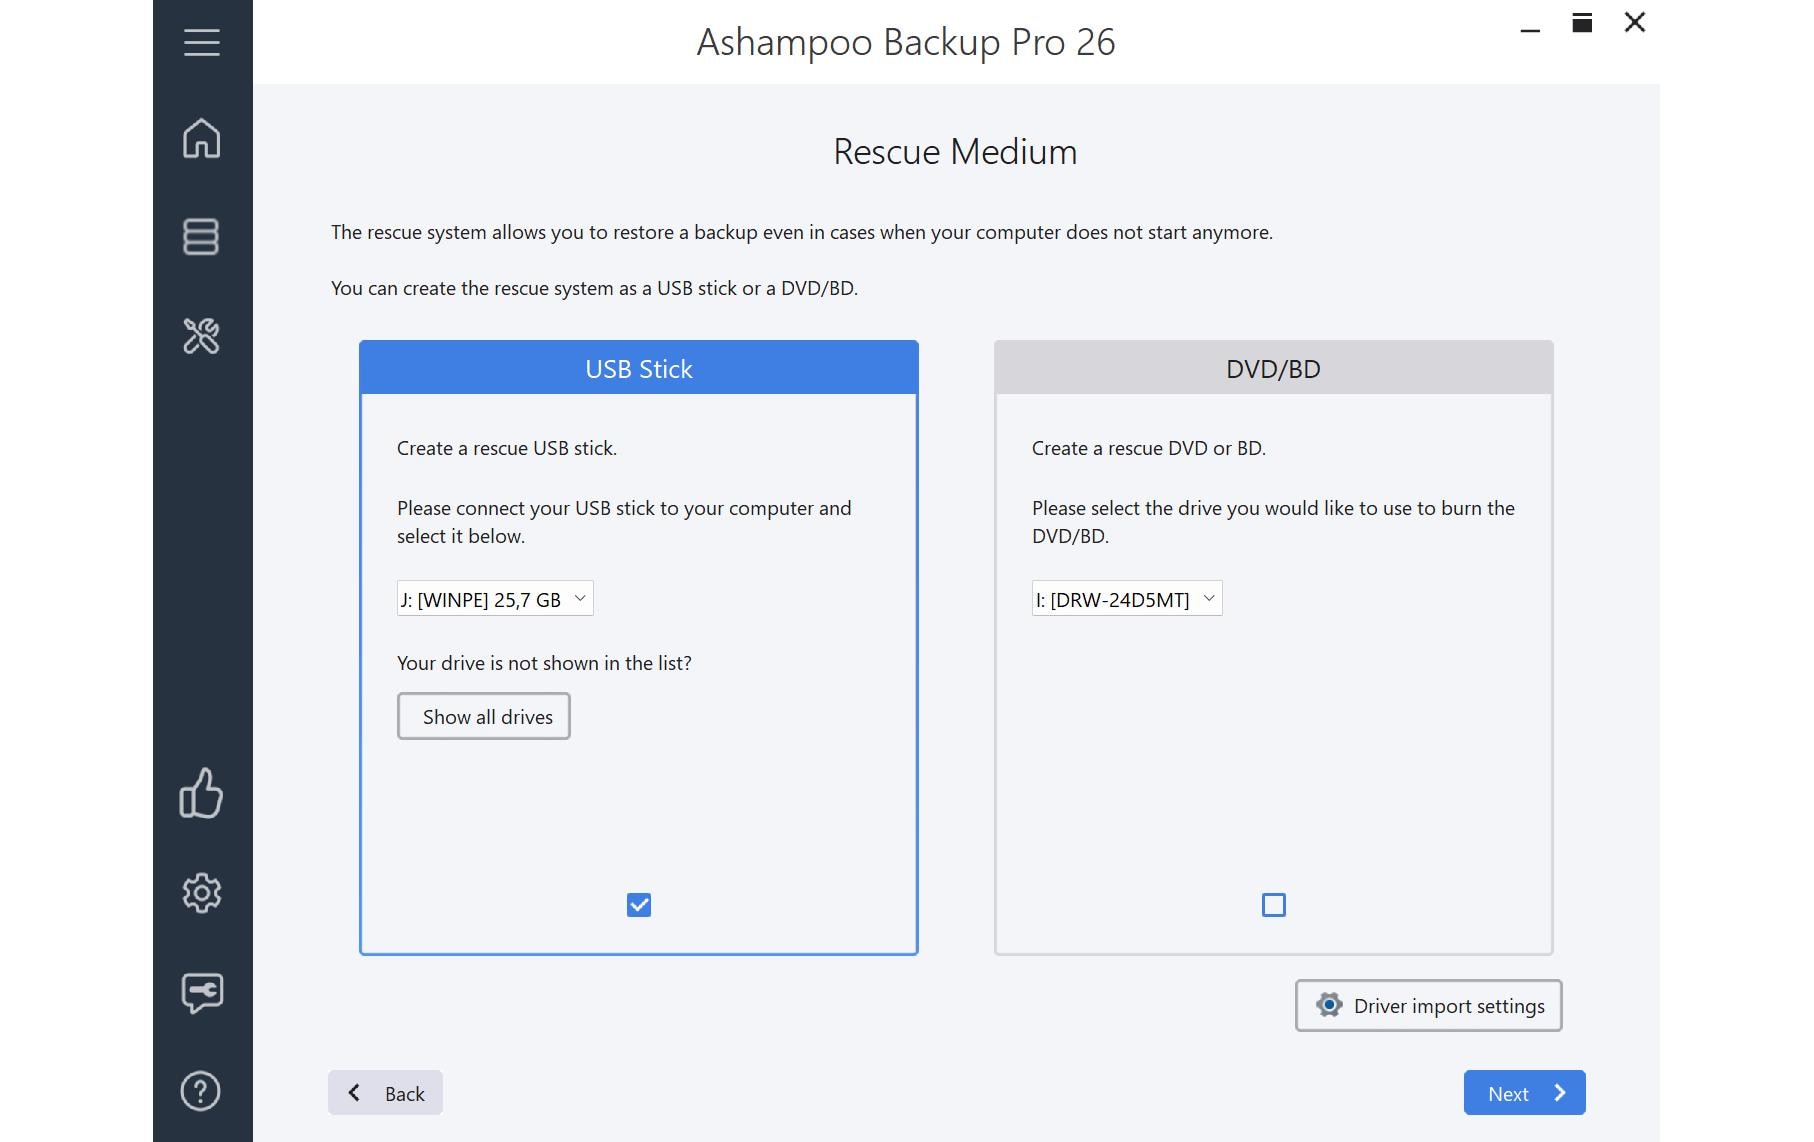Open the rescue tools wrench icon
This screenshot has height=1142, width=1814.
(201, 336)
